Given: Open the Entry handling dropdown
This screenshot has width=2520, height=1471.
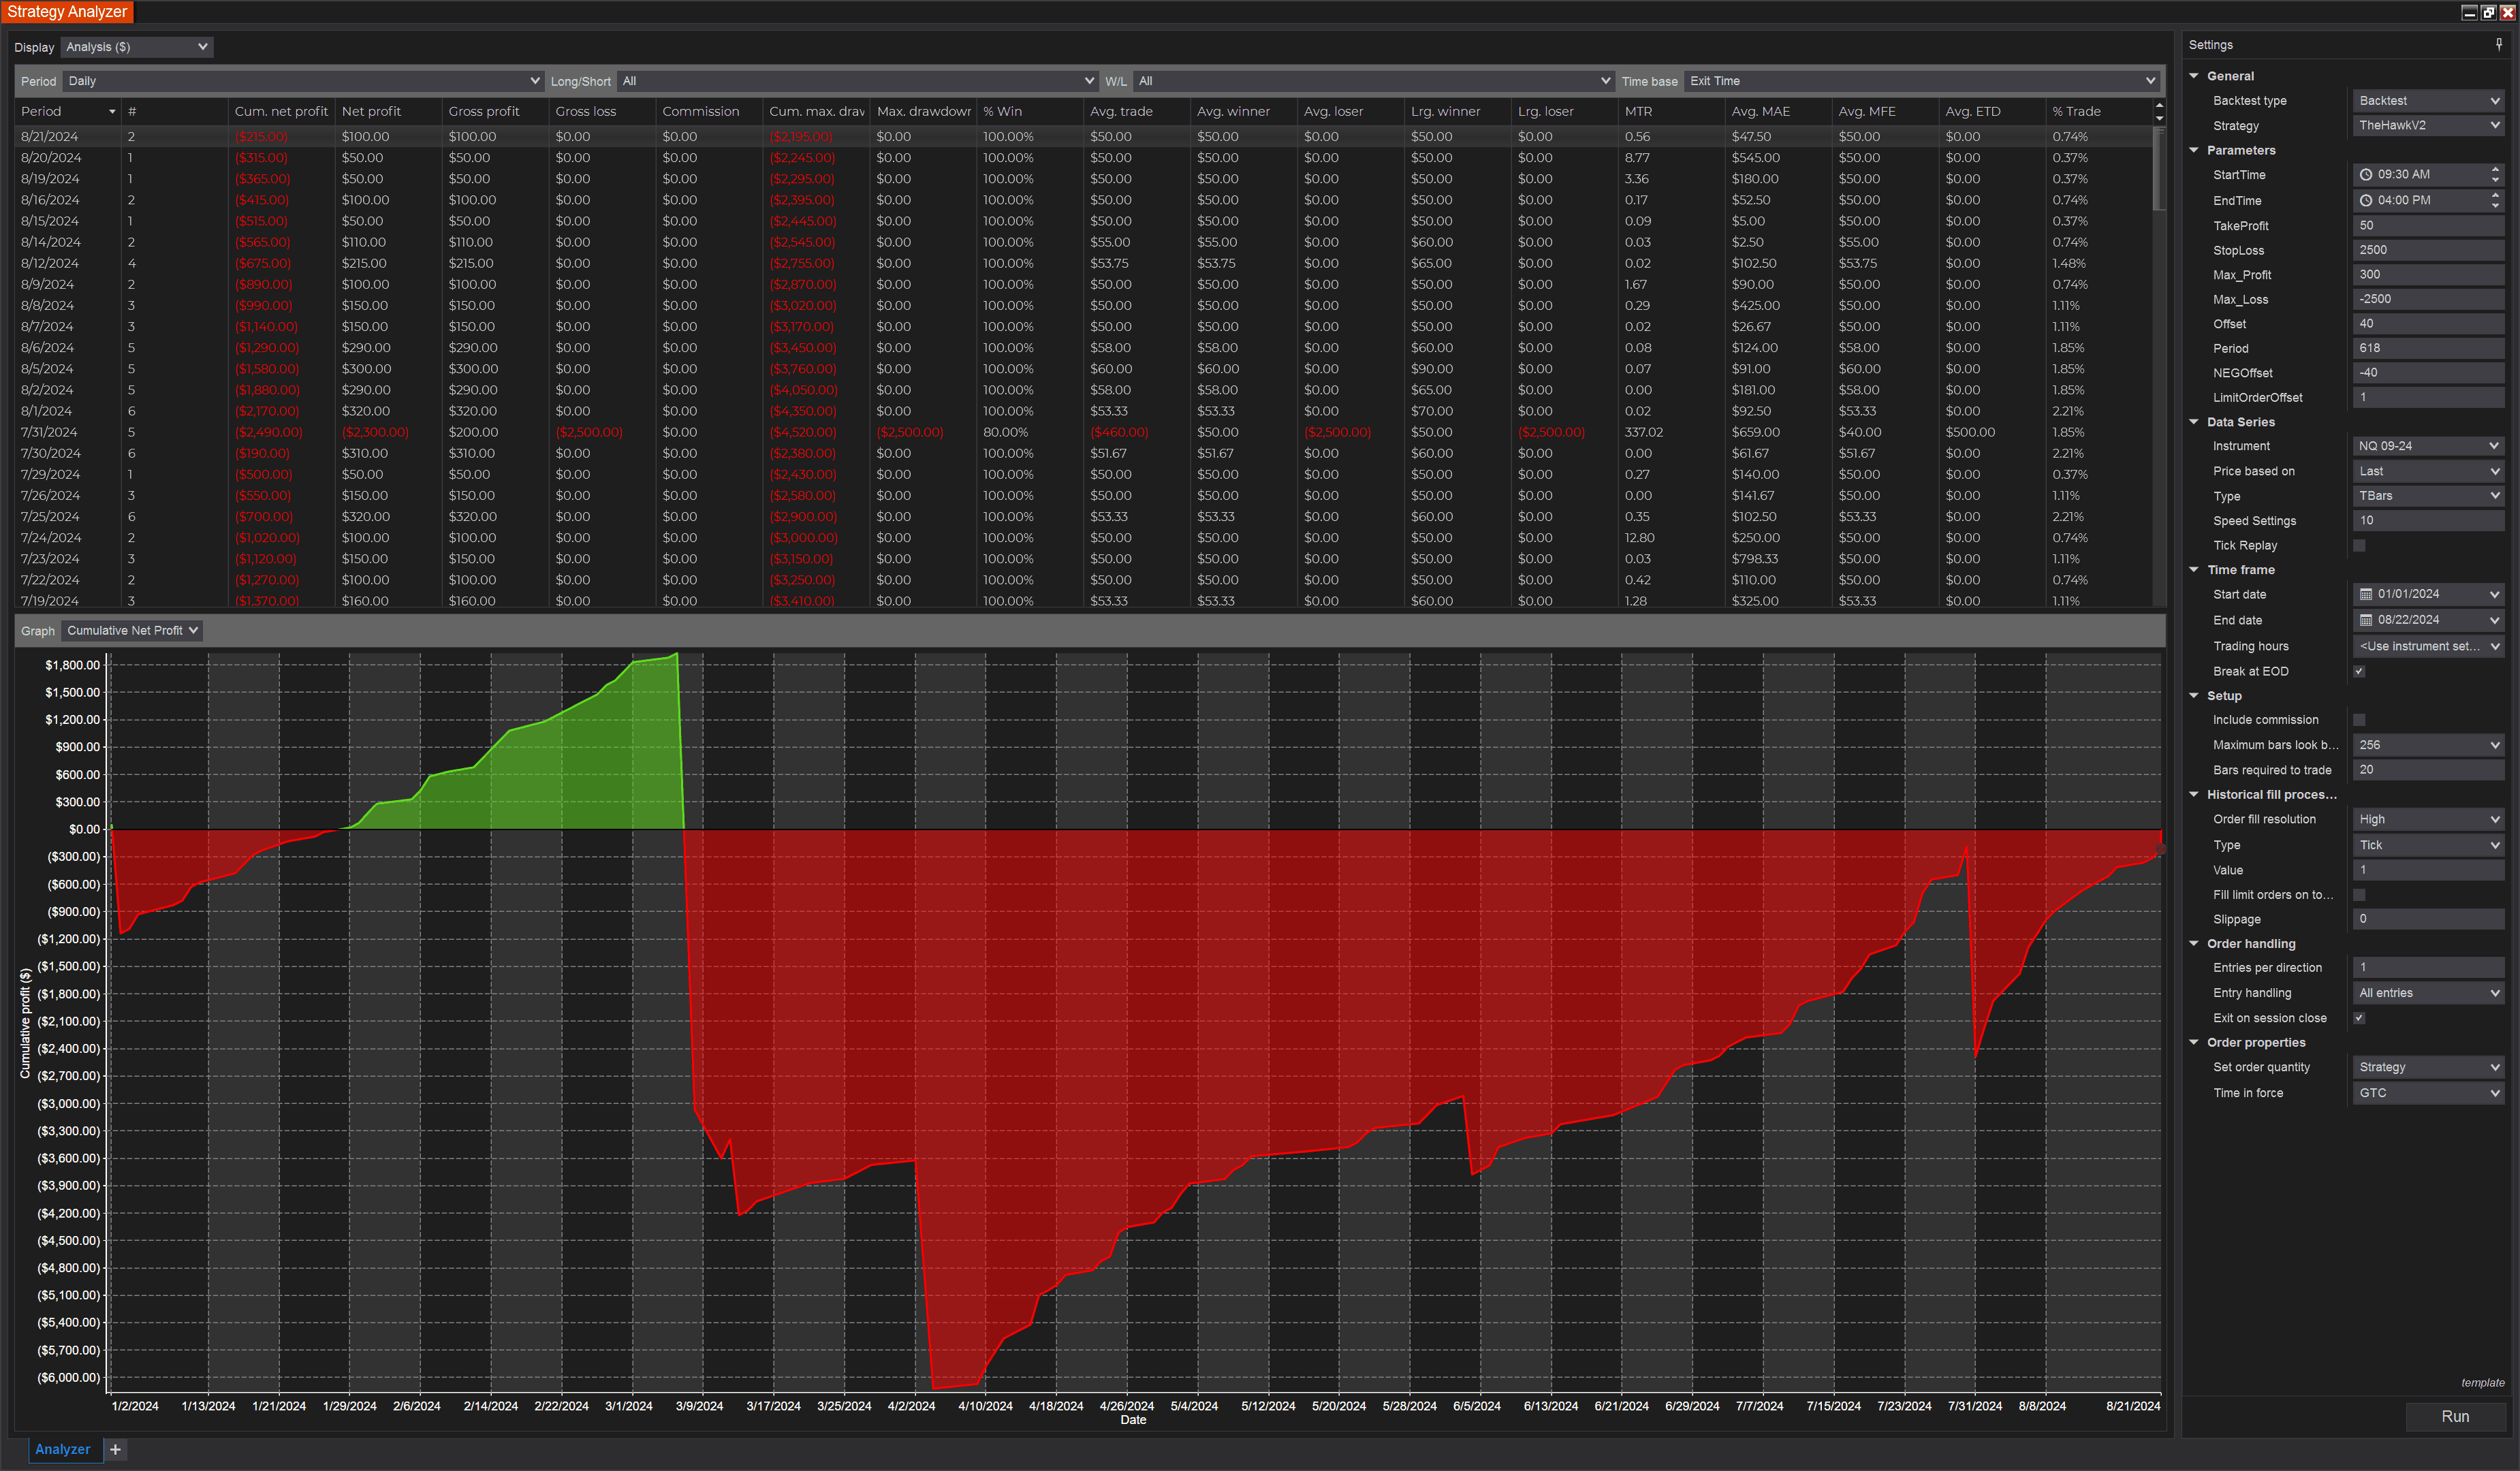Looking at the screenshot, I should tap(2429, 993).
